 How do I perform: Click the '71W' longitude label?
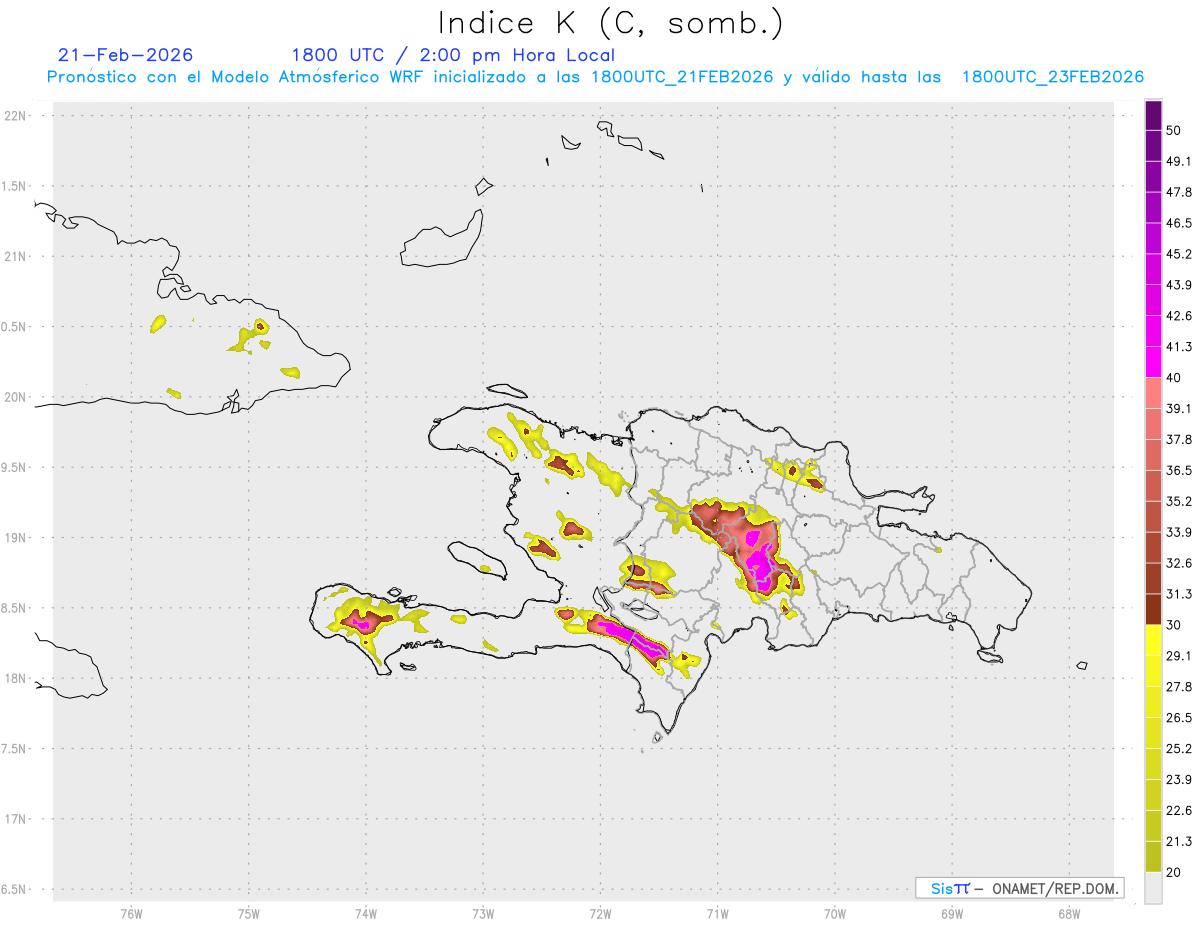pyautogui.click(x=717, y=914)
